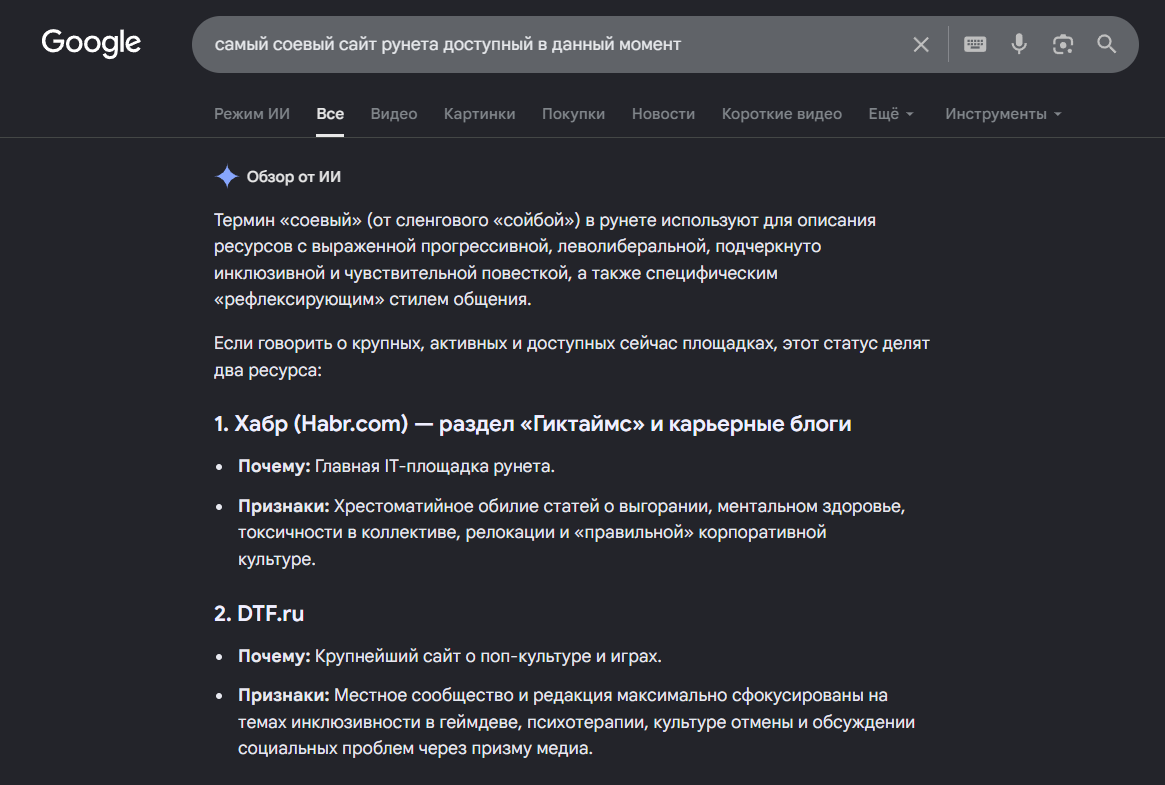Focus the search query input field
Image resolution: width=1165 pixels, height=785 pixels.
tap(550, 45)
